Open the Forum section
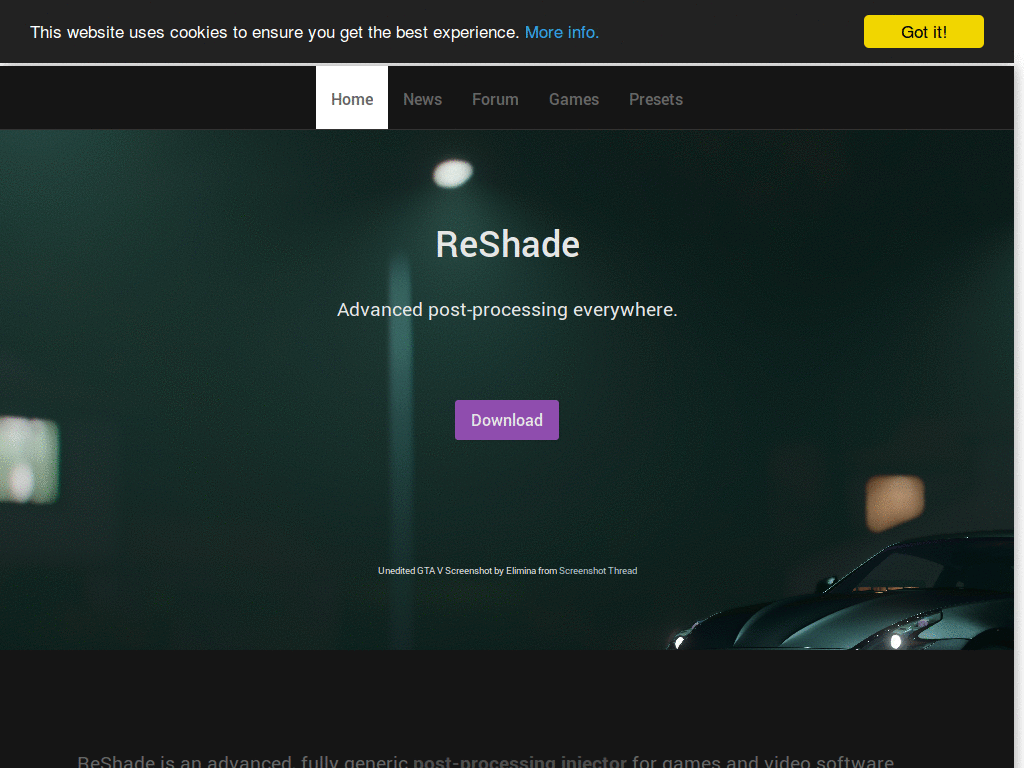Image resolution: width=1024 pixels, height=768 pixels. click(x=495, y=99)
